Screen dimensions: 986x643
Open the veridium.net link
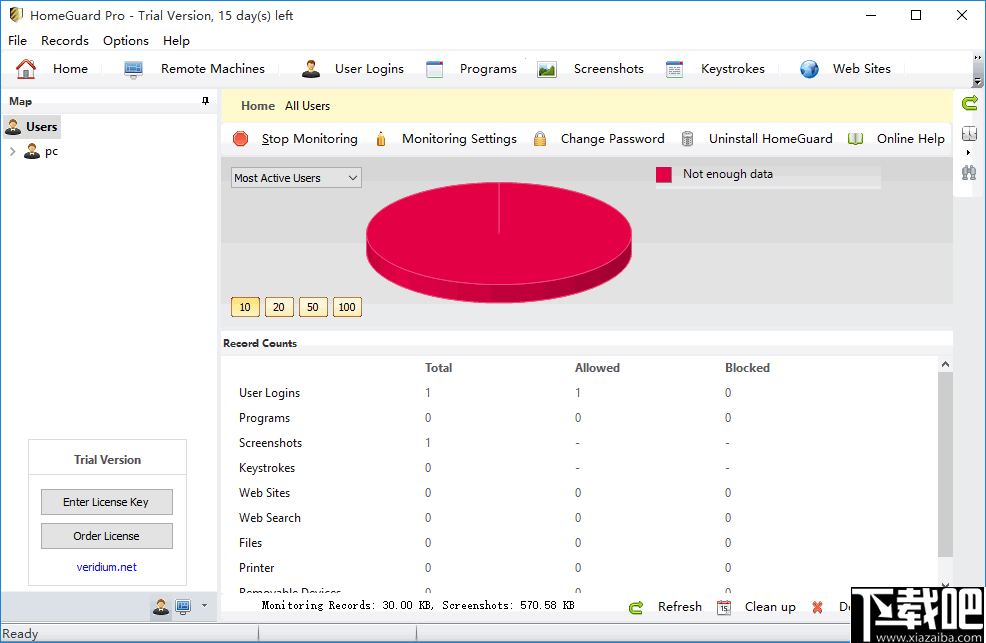[x=107, y=567]
